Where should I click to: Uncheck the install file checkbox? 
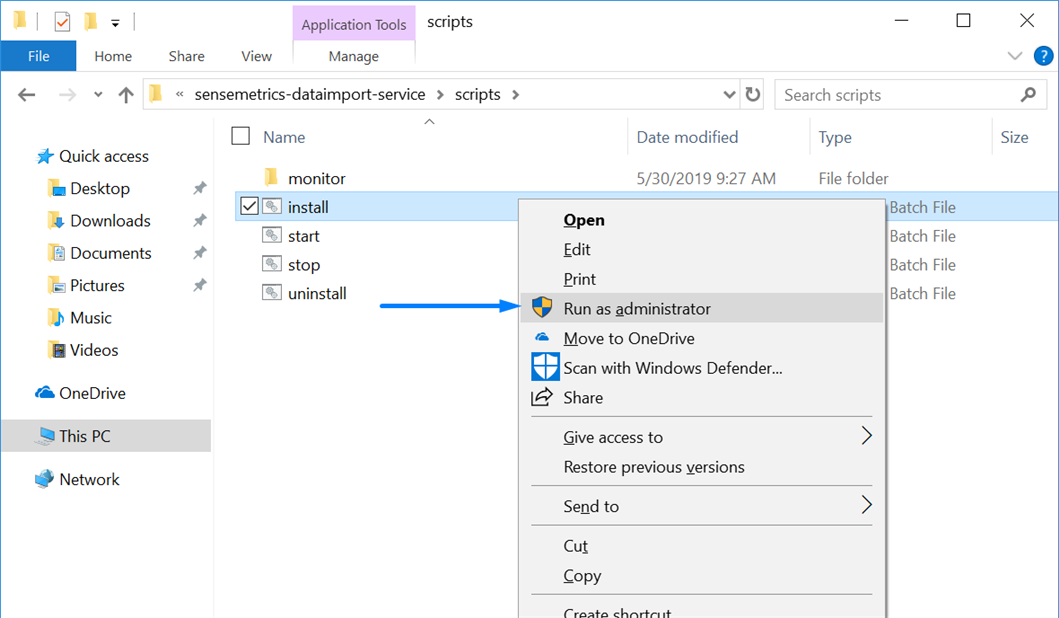(249, 207)
